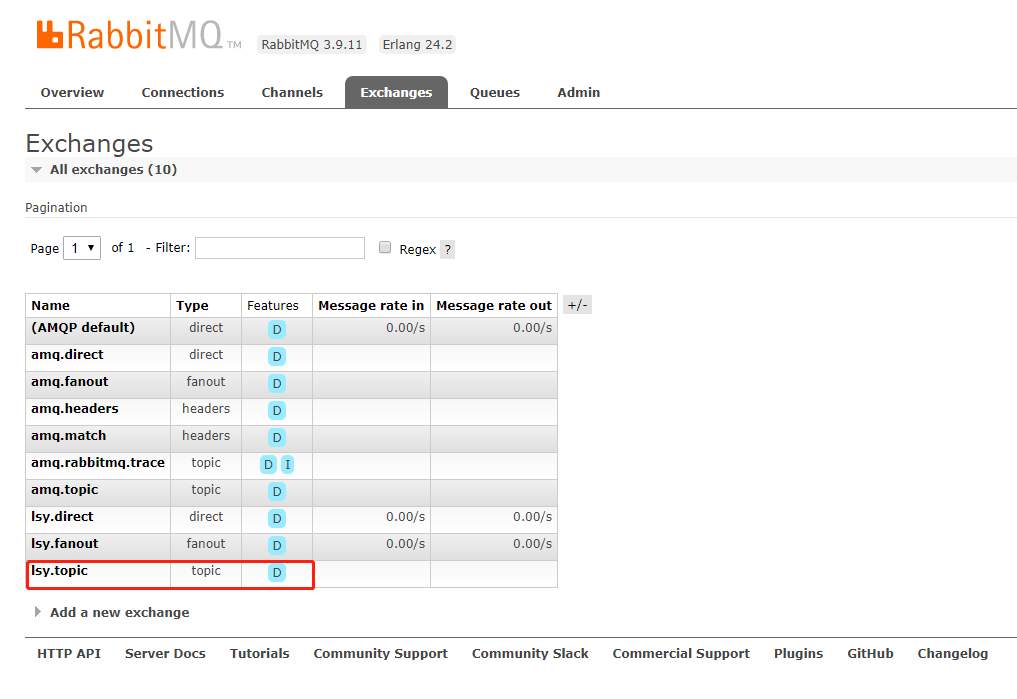The image size is (1017, 699).
Task: Open the amq.match exchange
Action: coord(68,436)
